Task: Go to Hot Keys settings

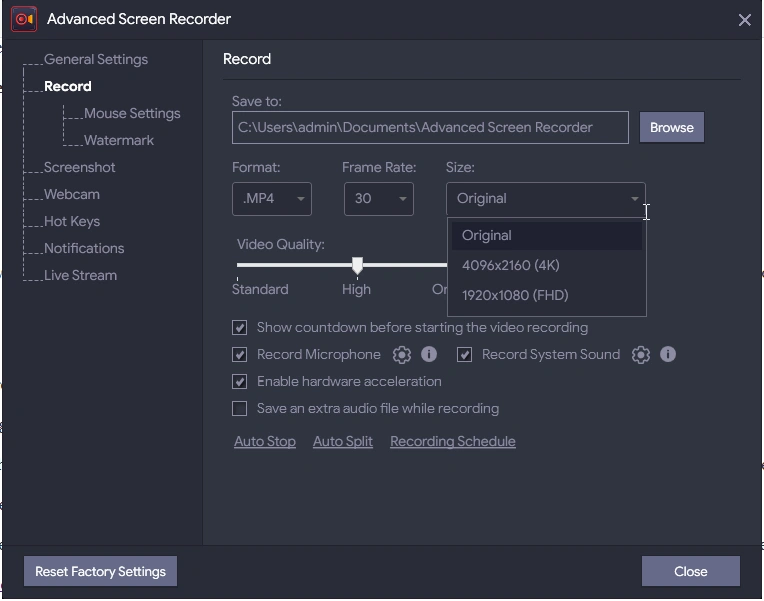Action: (x=72, y=221)
